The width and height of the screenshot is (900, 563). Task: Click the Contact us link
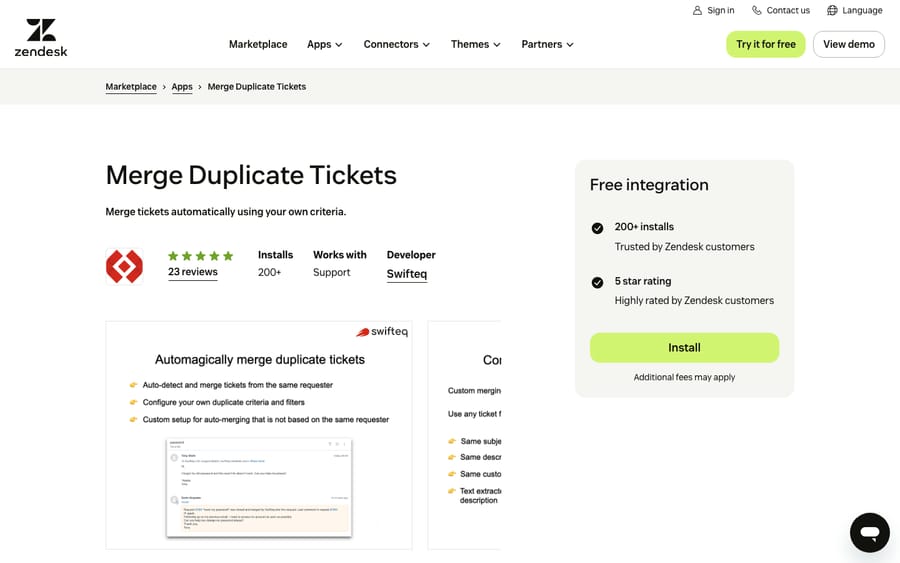(x=781, y=10)
